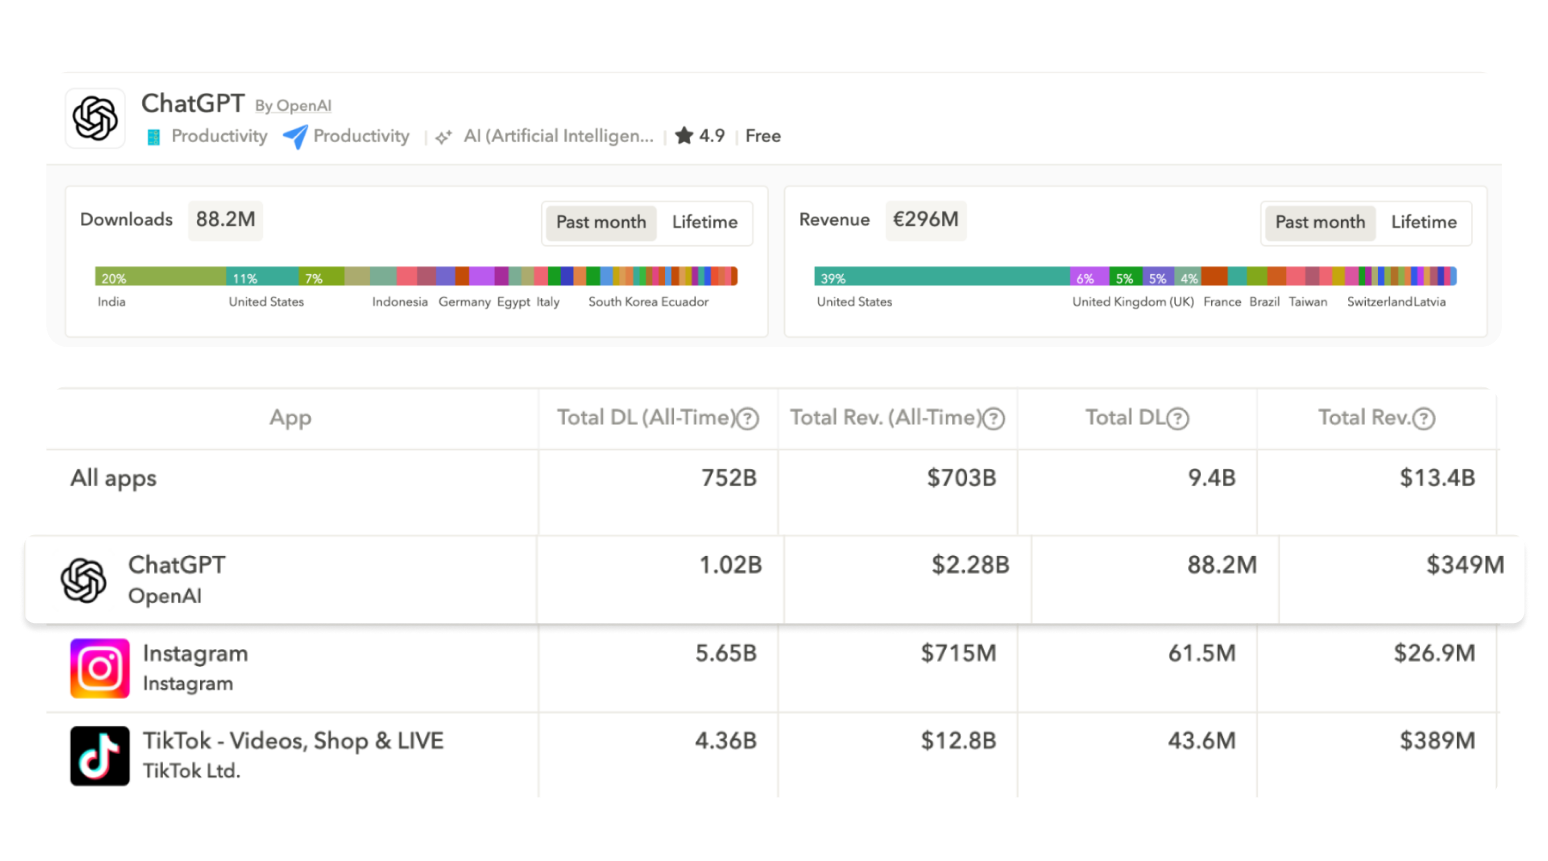
Task: Open the By OpenAI publisher link
Action: click(x=293, y=106)
